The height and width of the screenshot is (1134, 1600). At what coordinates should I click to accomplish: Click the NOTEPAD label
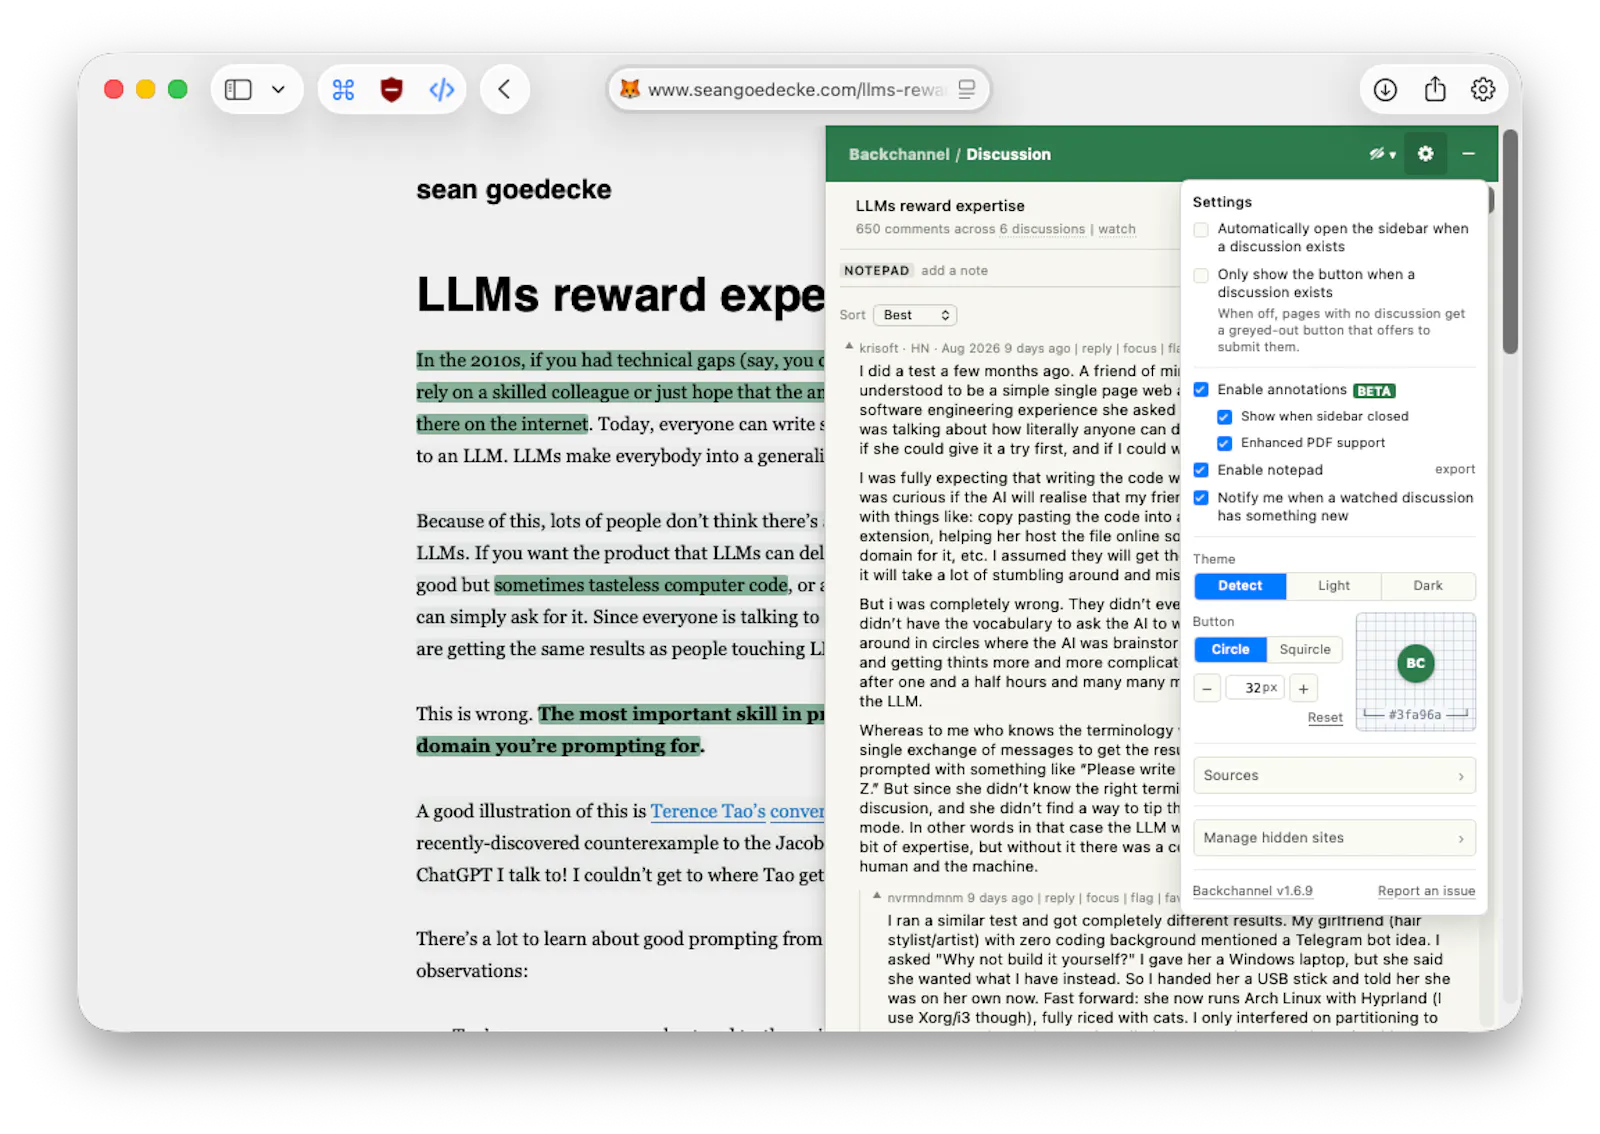[876, 271]
